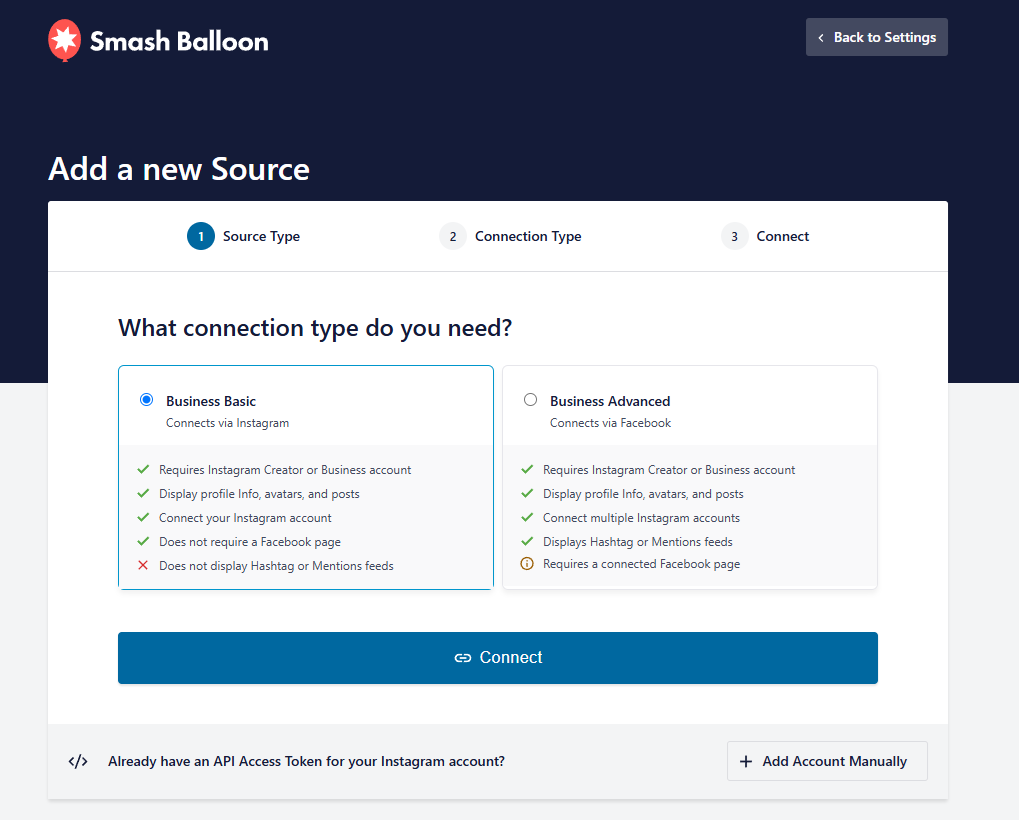
Task: Click the green checkmark beside Connect multiple Instagram accounts
Action: [527, 518]
